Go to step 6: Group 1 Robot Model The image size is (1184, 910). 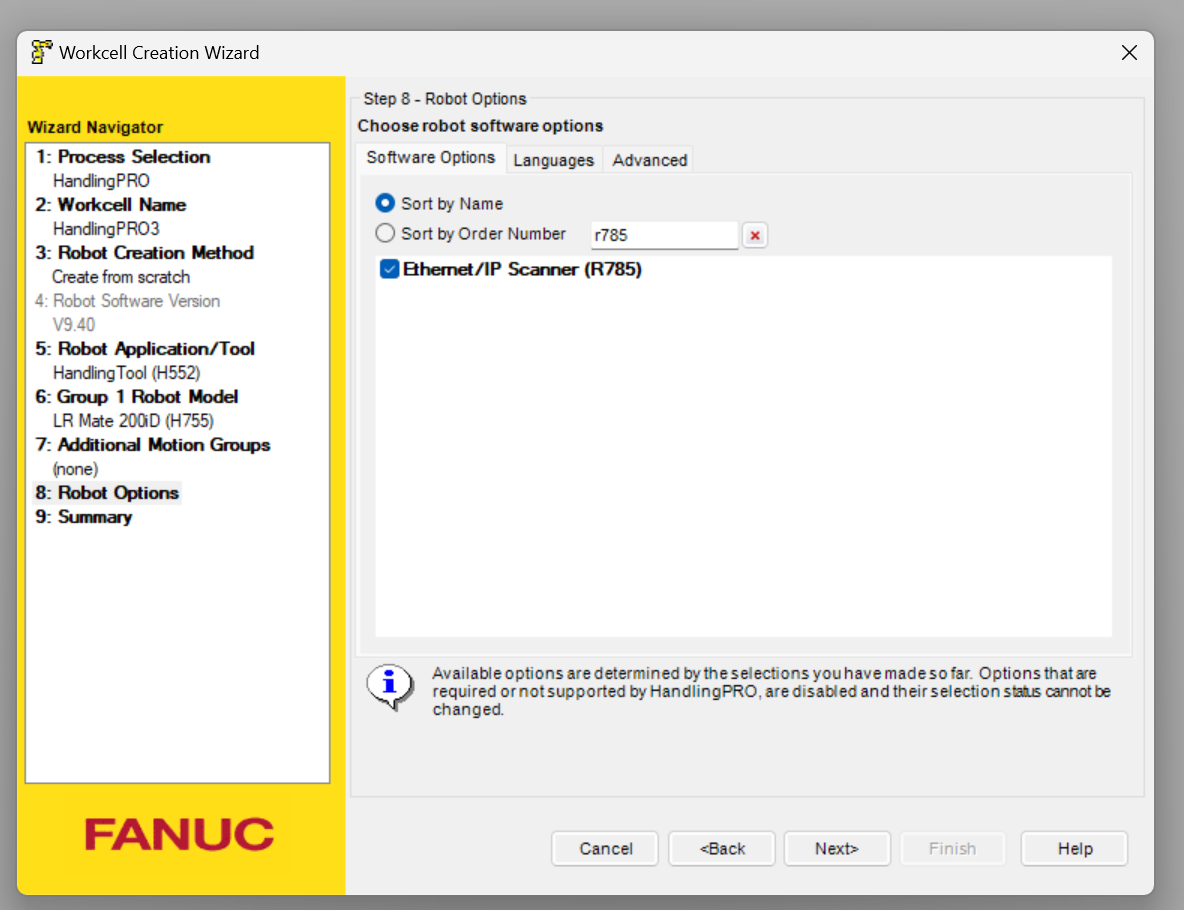pyautogui.click(x=137, y=396)
